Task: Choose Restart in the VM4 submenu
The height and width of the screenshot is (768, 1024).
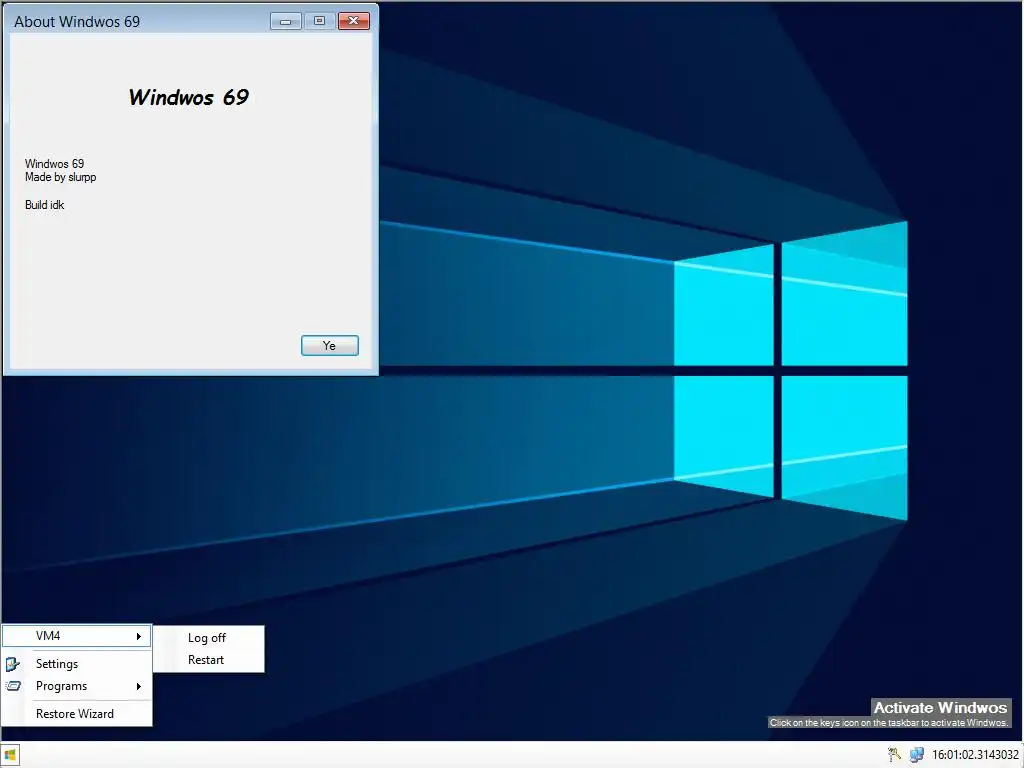Action: pyautogui.click(x=206, y=660)
